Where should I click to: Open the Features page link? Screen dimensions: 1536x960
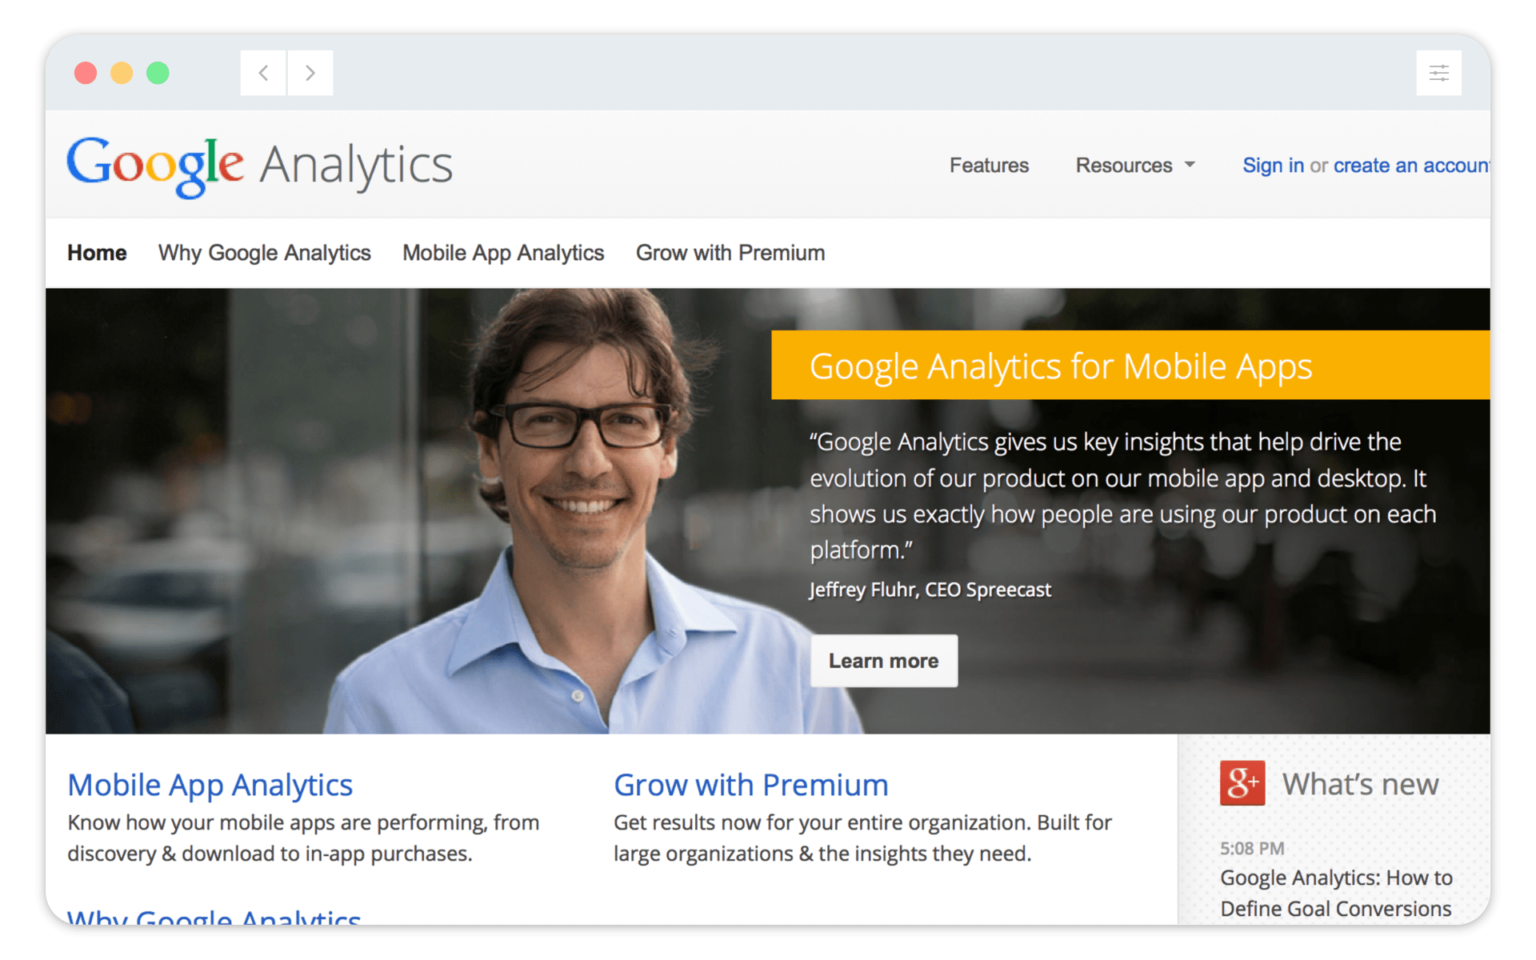tap(989, 165)
